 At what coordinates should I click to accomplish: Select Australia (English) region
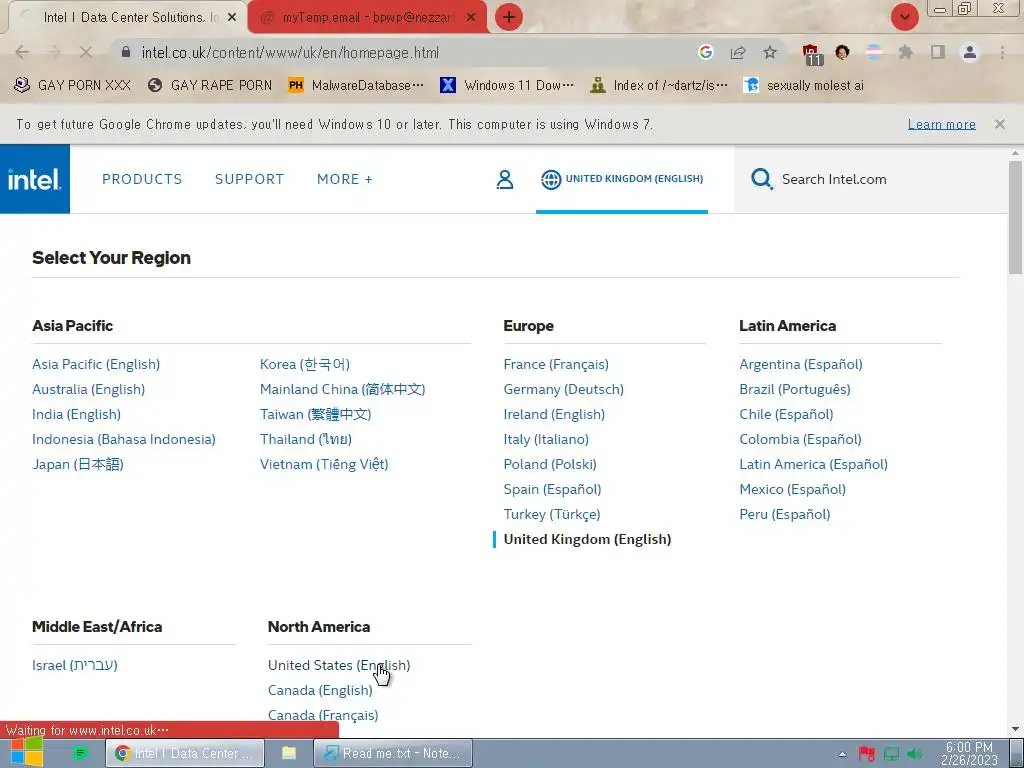click(x=88, y=389)
